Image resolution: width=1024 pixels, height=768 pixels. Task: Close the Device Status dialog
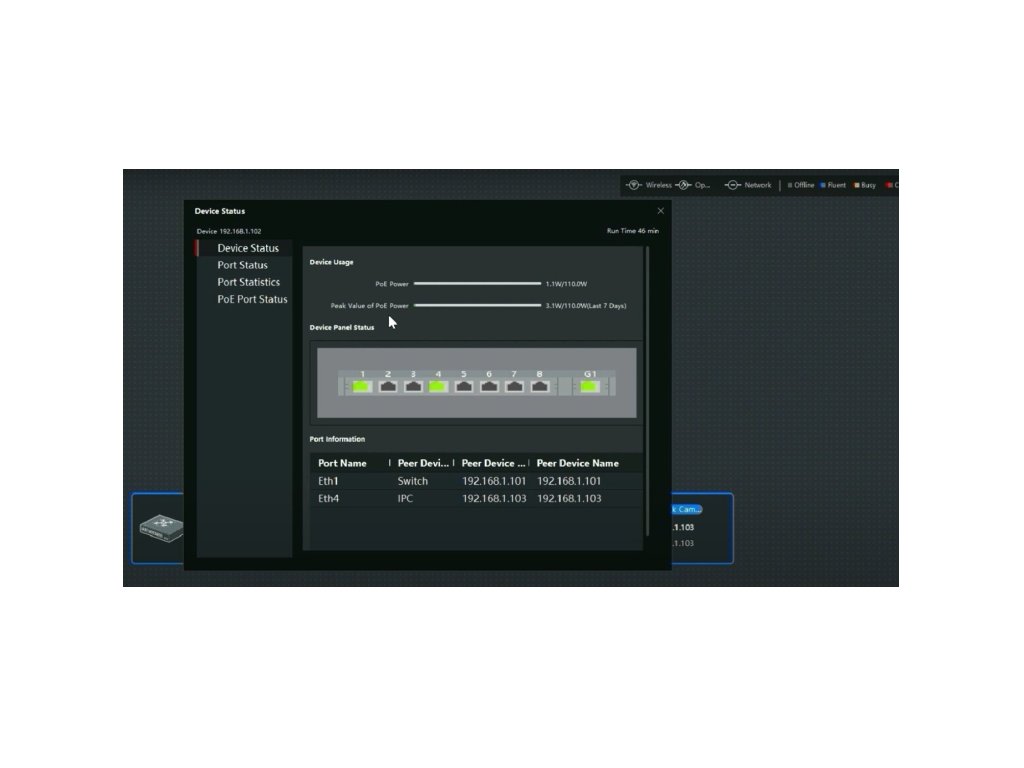point(660,211)
